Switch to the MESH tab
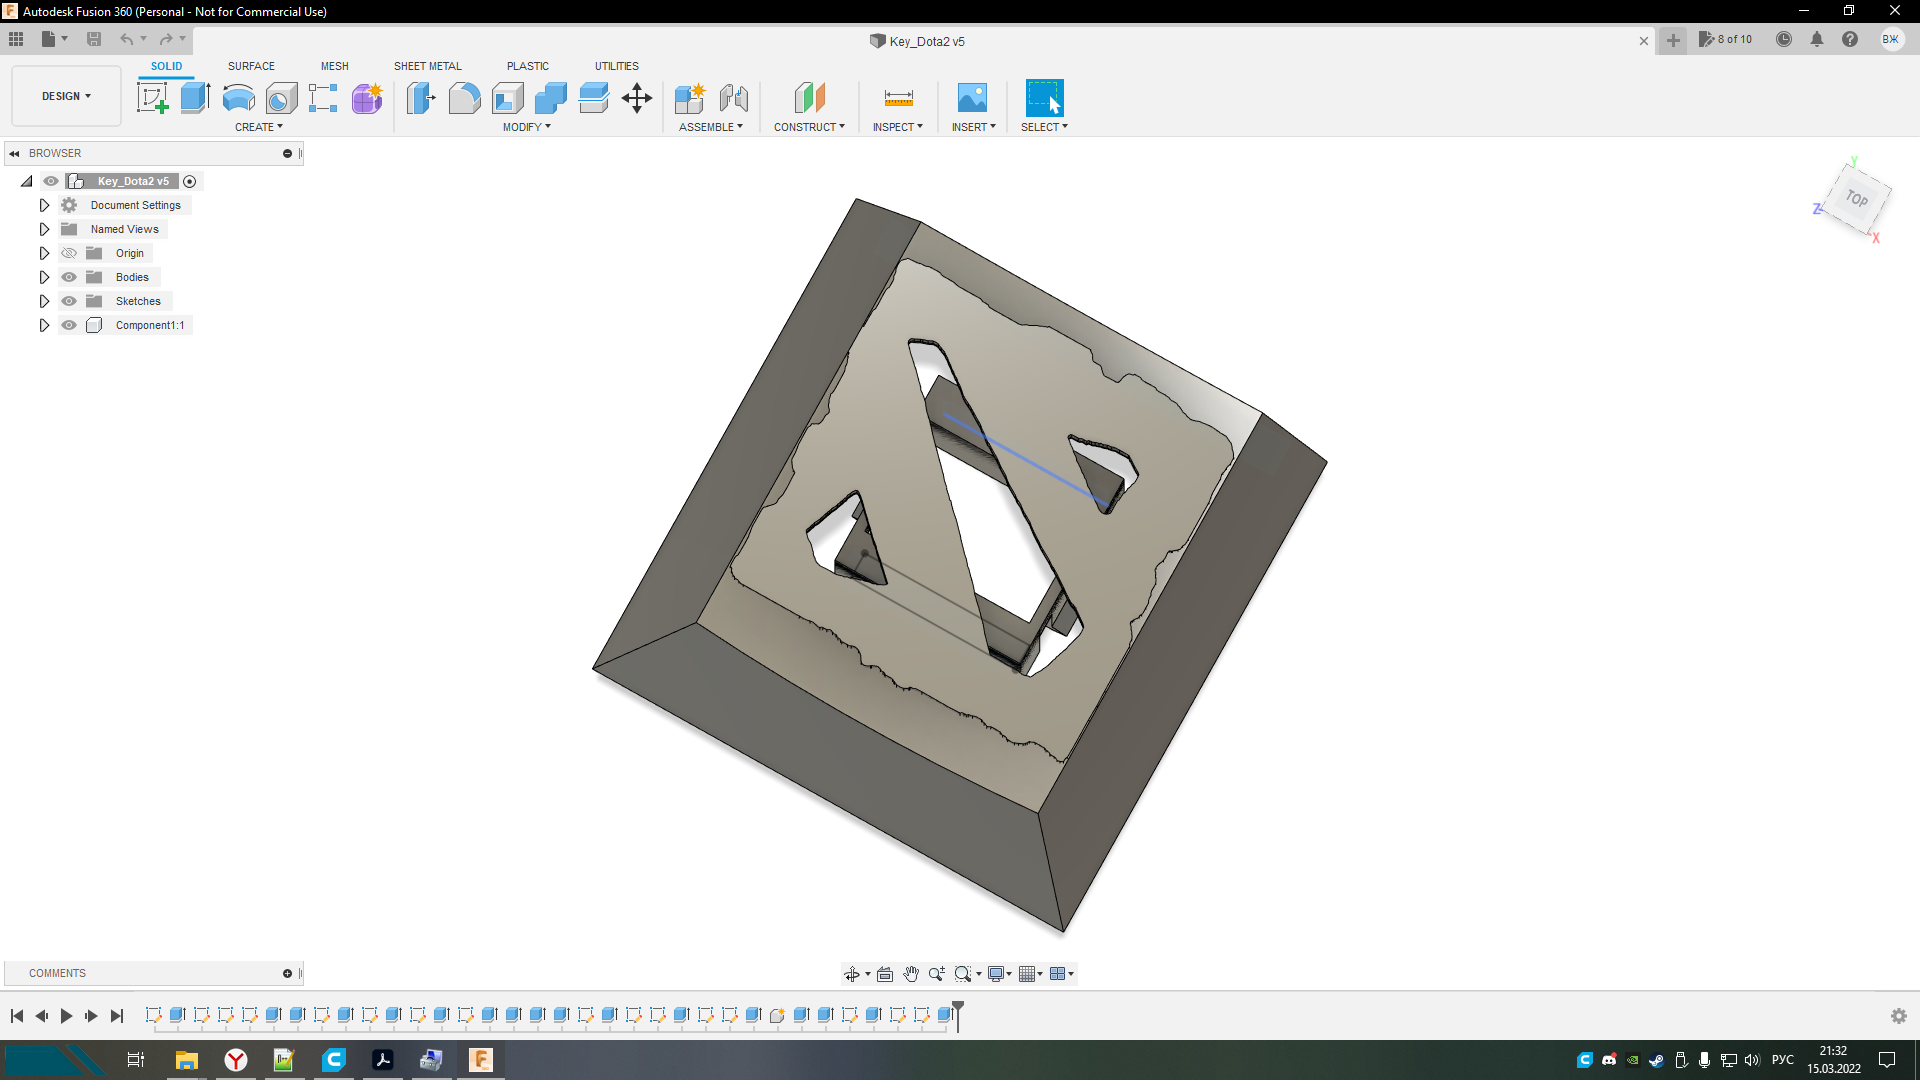Screen dimensions: 1920x1080 [x=335, y=66]
